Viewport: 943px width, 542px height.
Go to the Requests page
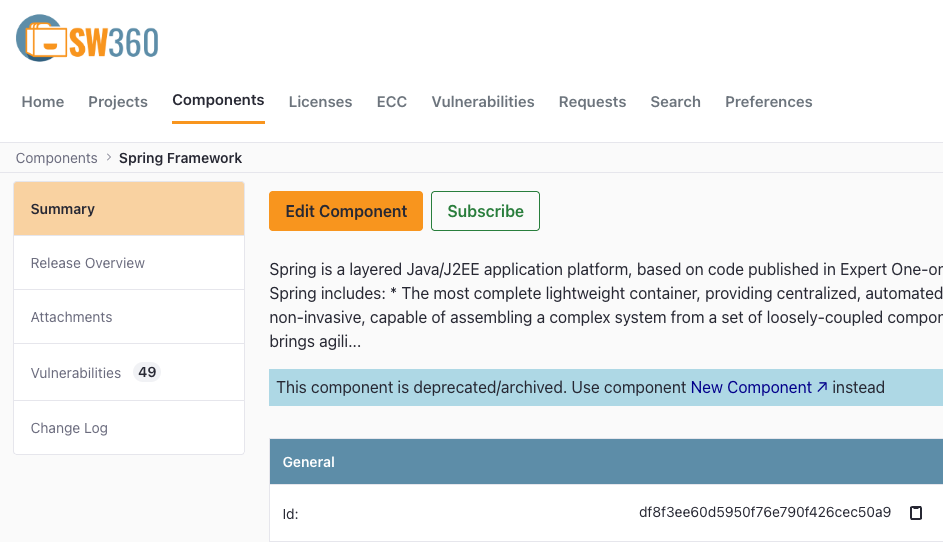592,102
